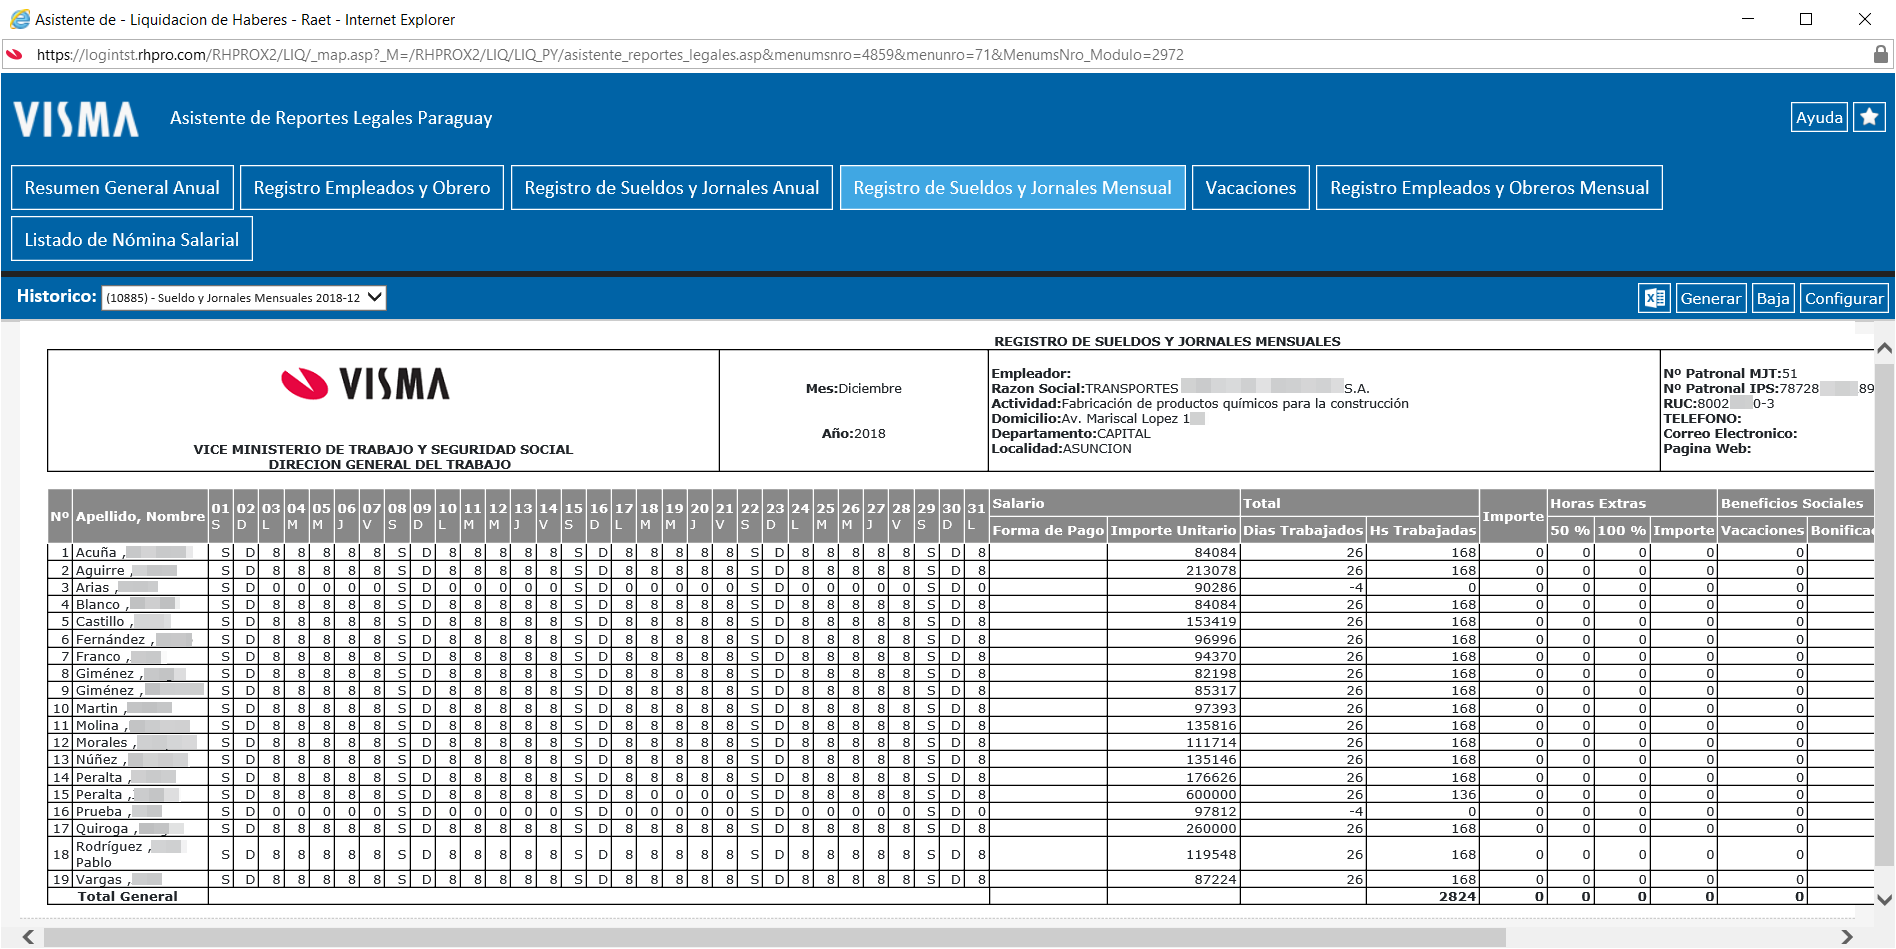Click the Forma de Pago column header

1048,530
